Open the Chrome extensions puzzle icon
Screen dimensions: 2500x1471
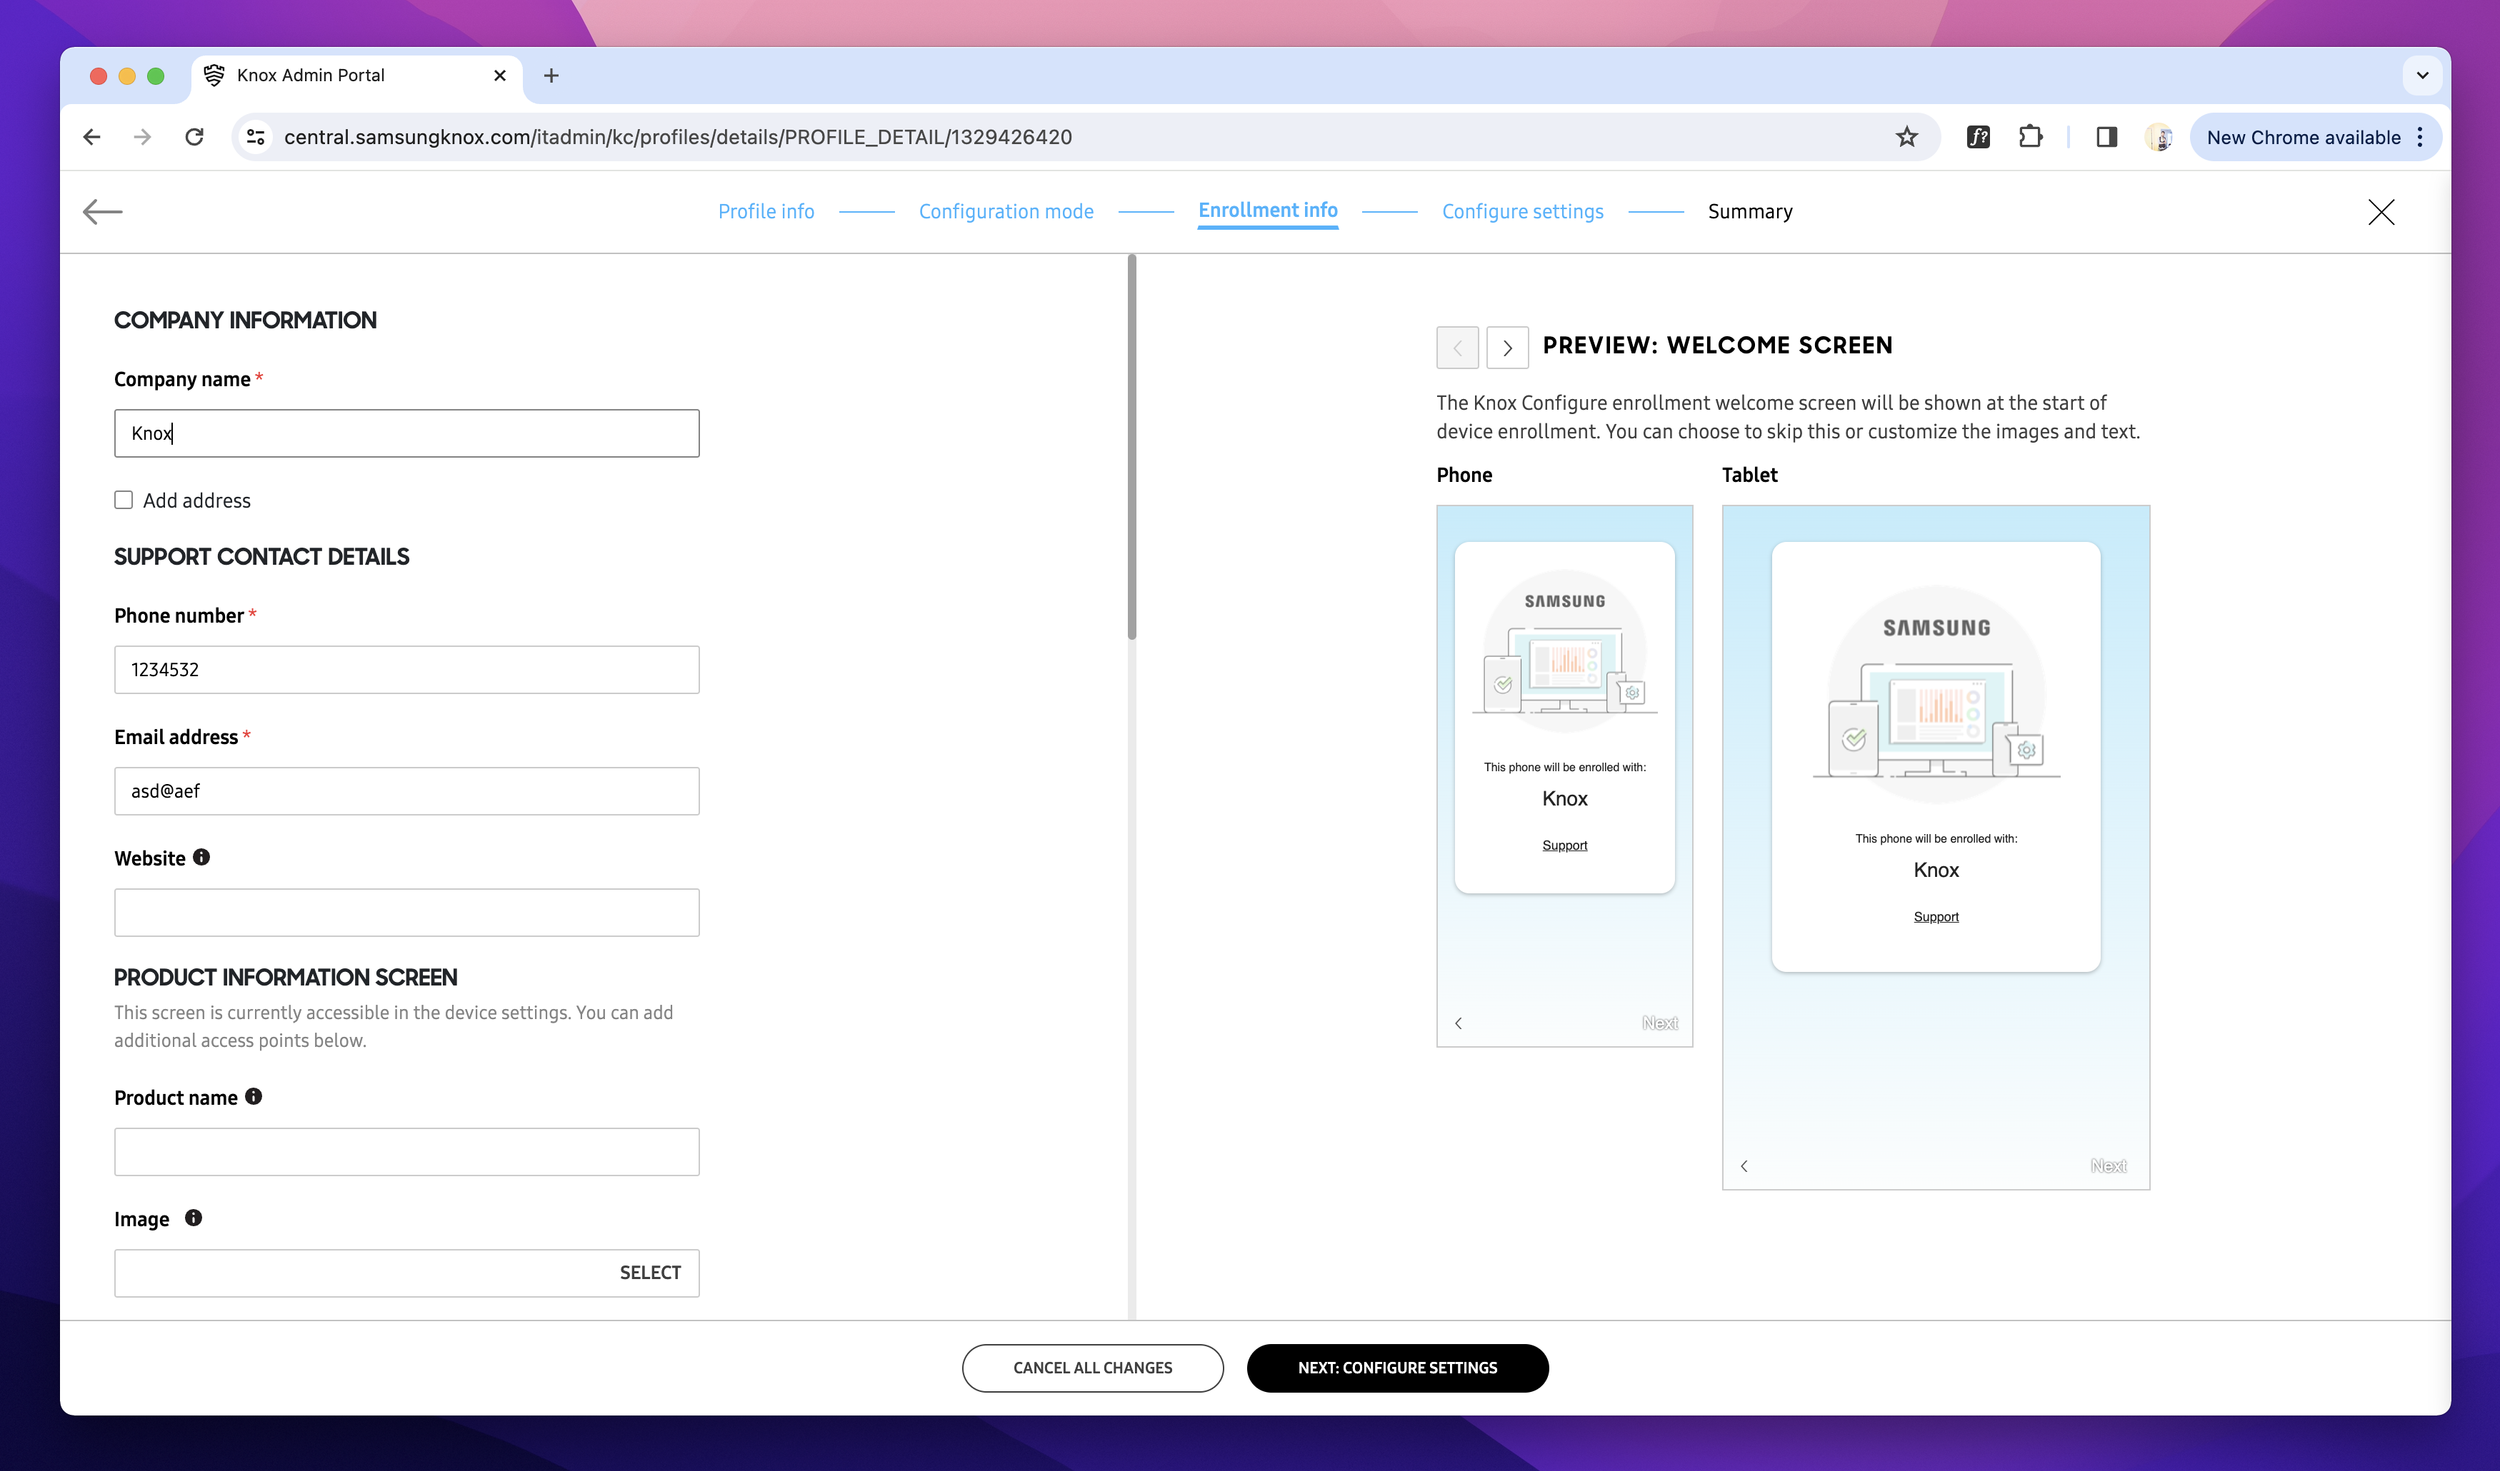[x=2030, y=137]
